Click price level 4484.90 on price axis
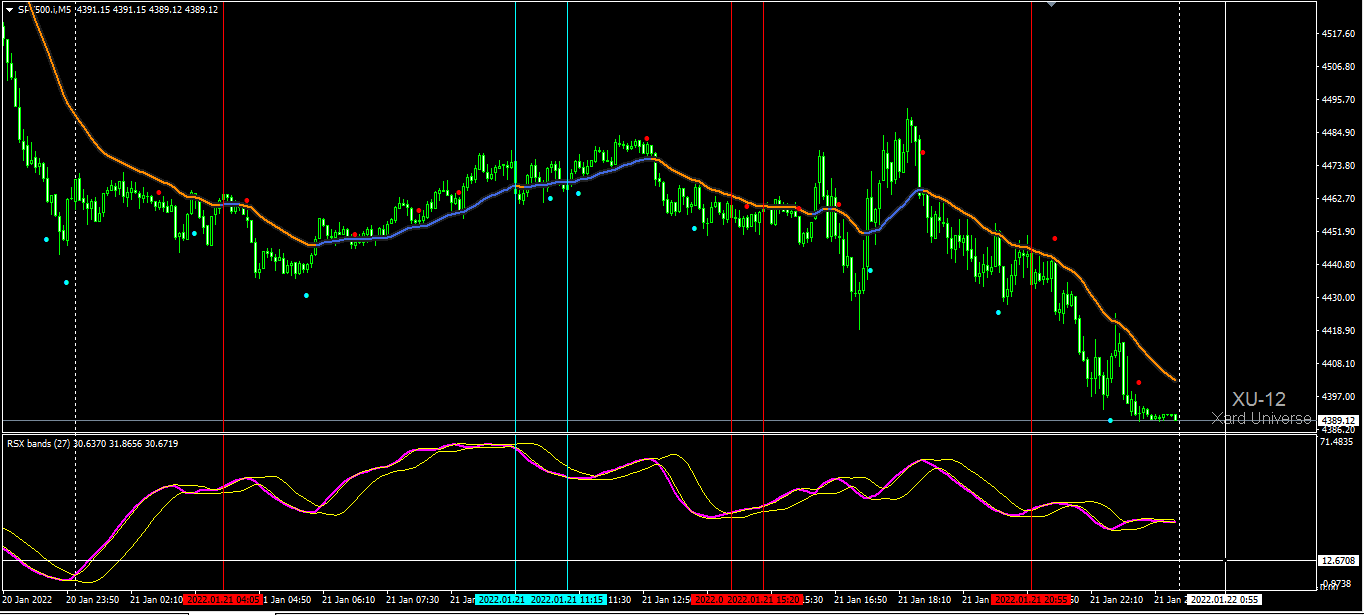The image size is (1366, 615). click(x=1338, y=133)
